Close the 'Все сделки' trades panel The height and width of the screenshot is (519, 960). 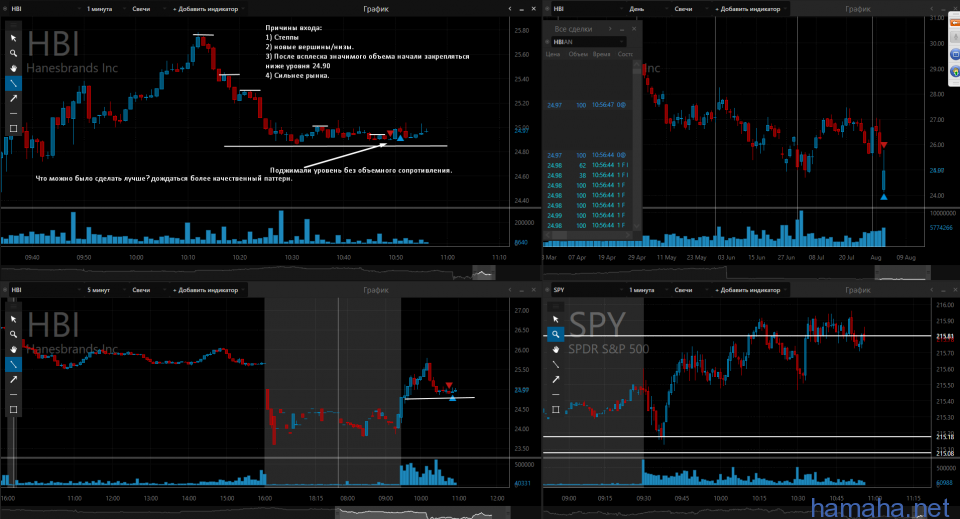pyautogui.click(x=634, y=29)
